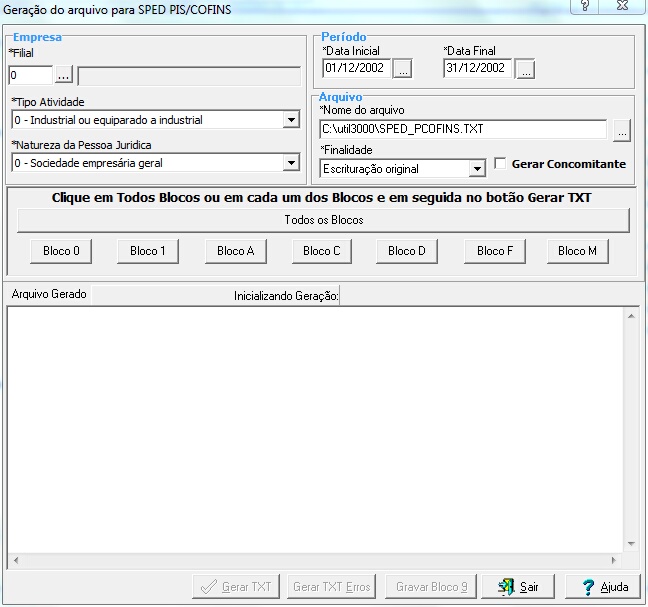Click the Data Final date field
The image size is (648, 607).
coord(477,68)
